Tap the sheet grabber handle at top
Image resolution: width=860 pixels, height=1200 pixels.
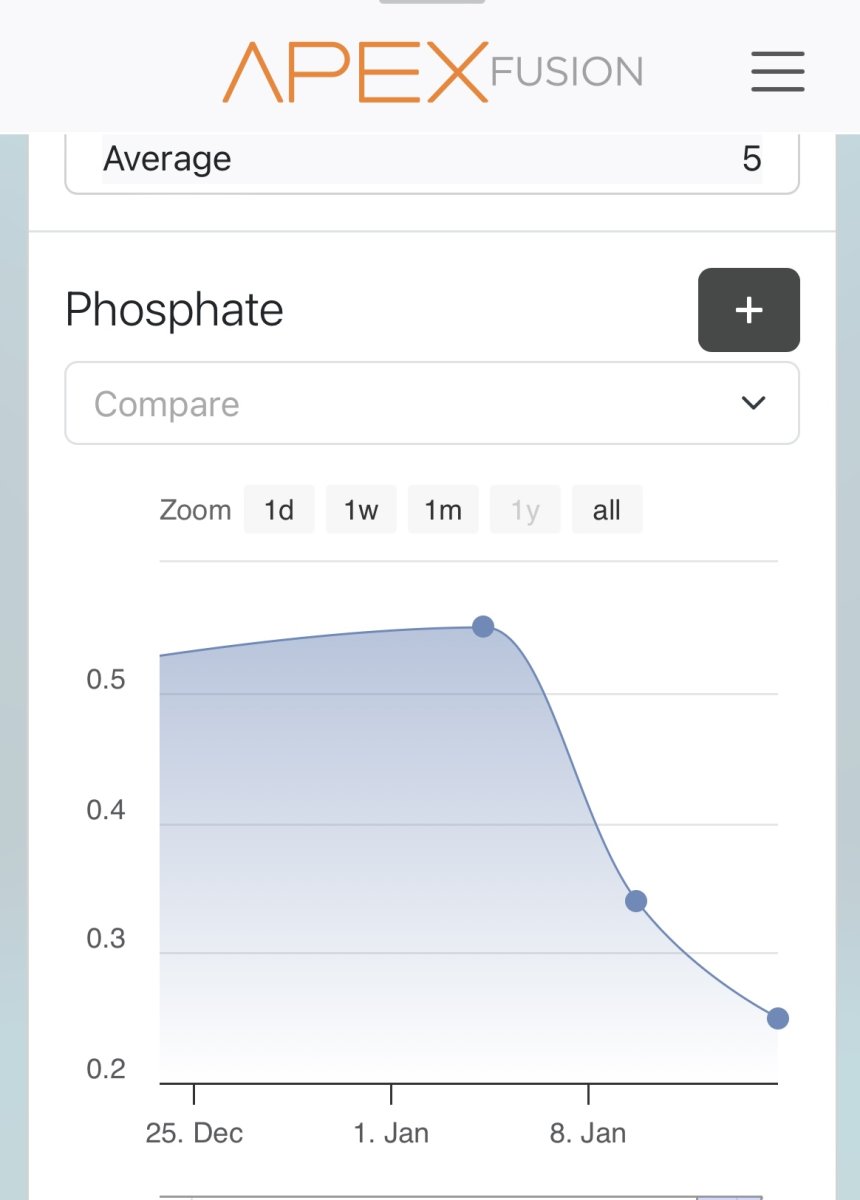click(432, 1)
